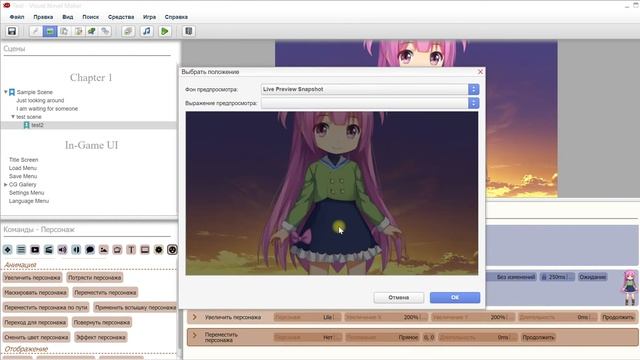The width and height of the screenshot is (640, 360).
Task: Select the video play commands category icon
Action: (35, 249)
